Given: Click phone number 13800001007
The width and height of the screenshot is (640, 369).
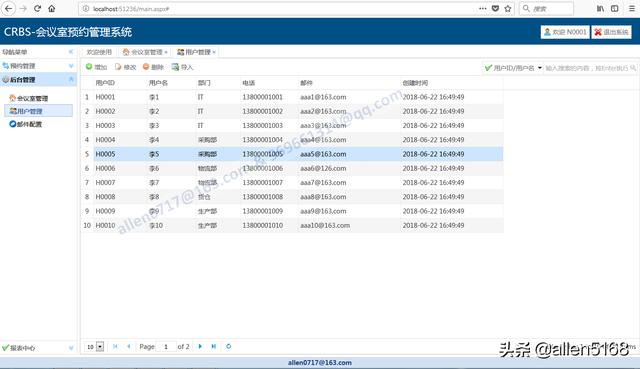Looking at the screenshot, I should click(262, 183).
